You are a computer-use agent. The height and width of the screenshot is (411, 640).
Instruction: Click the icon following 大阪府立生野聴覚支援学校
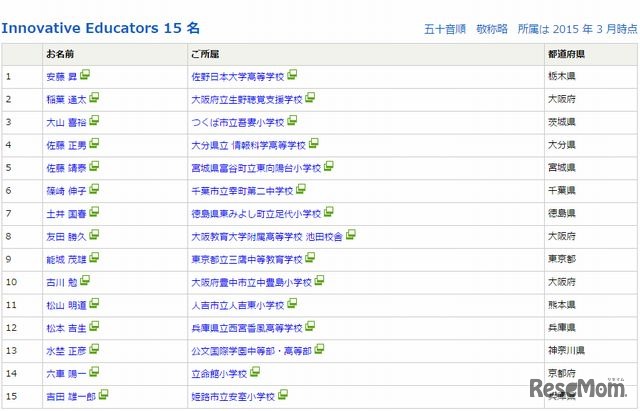coord(310,98)
